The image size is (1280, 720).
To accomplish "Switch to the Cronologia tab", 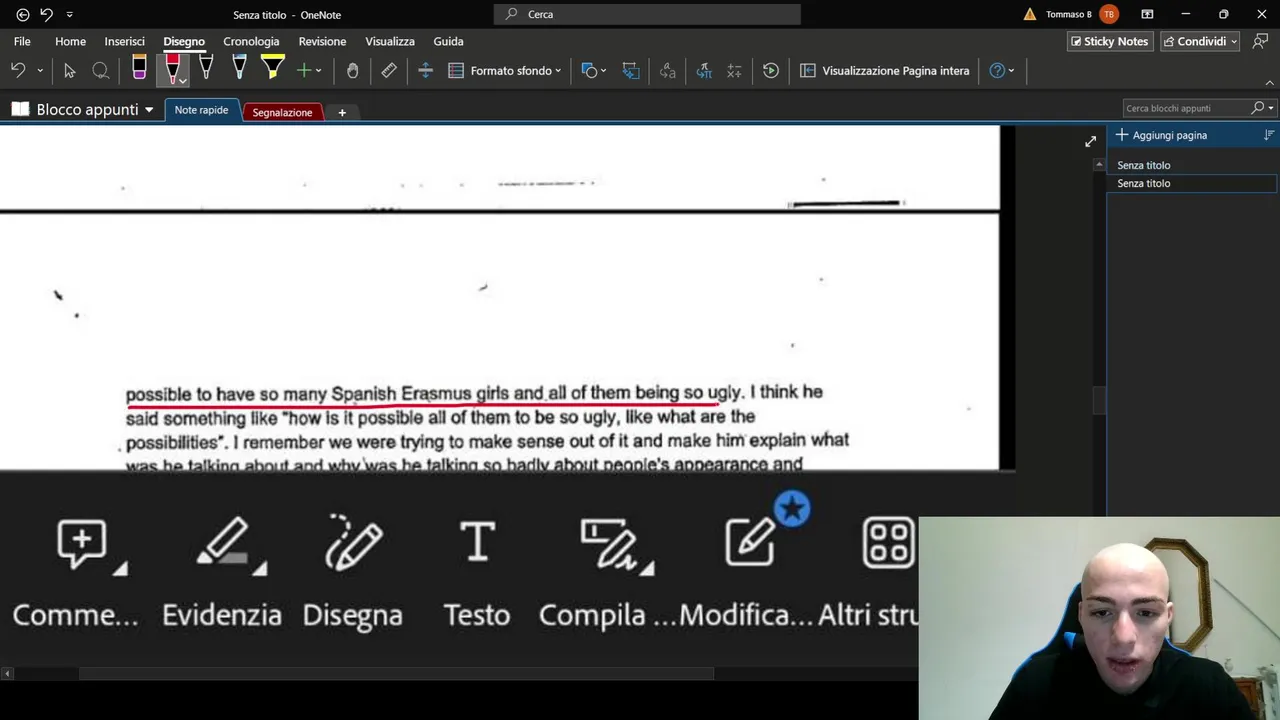I will (x=251, y=41).
